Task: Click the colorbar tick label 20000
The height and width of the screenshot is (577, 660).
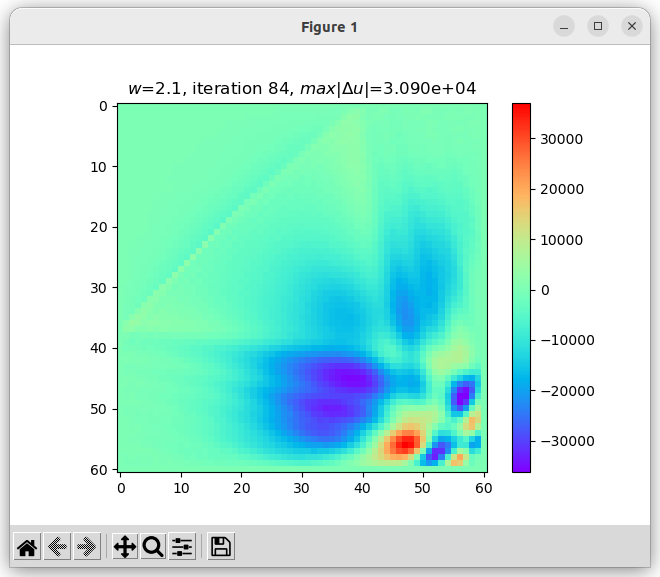Action: (562, 189)
